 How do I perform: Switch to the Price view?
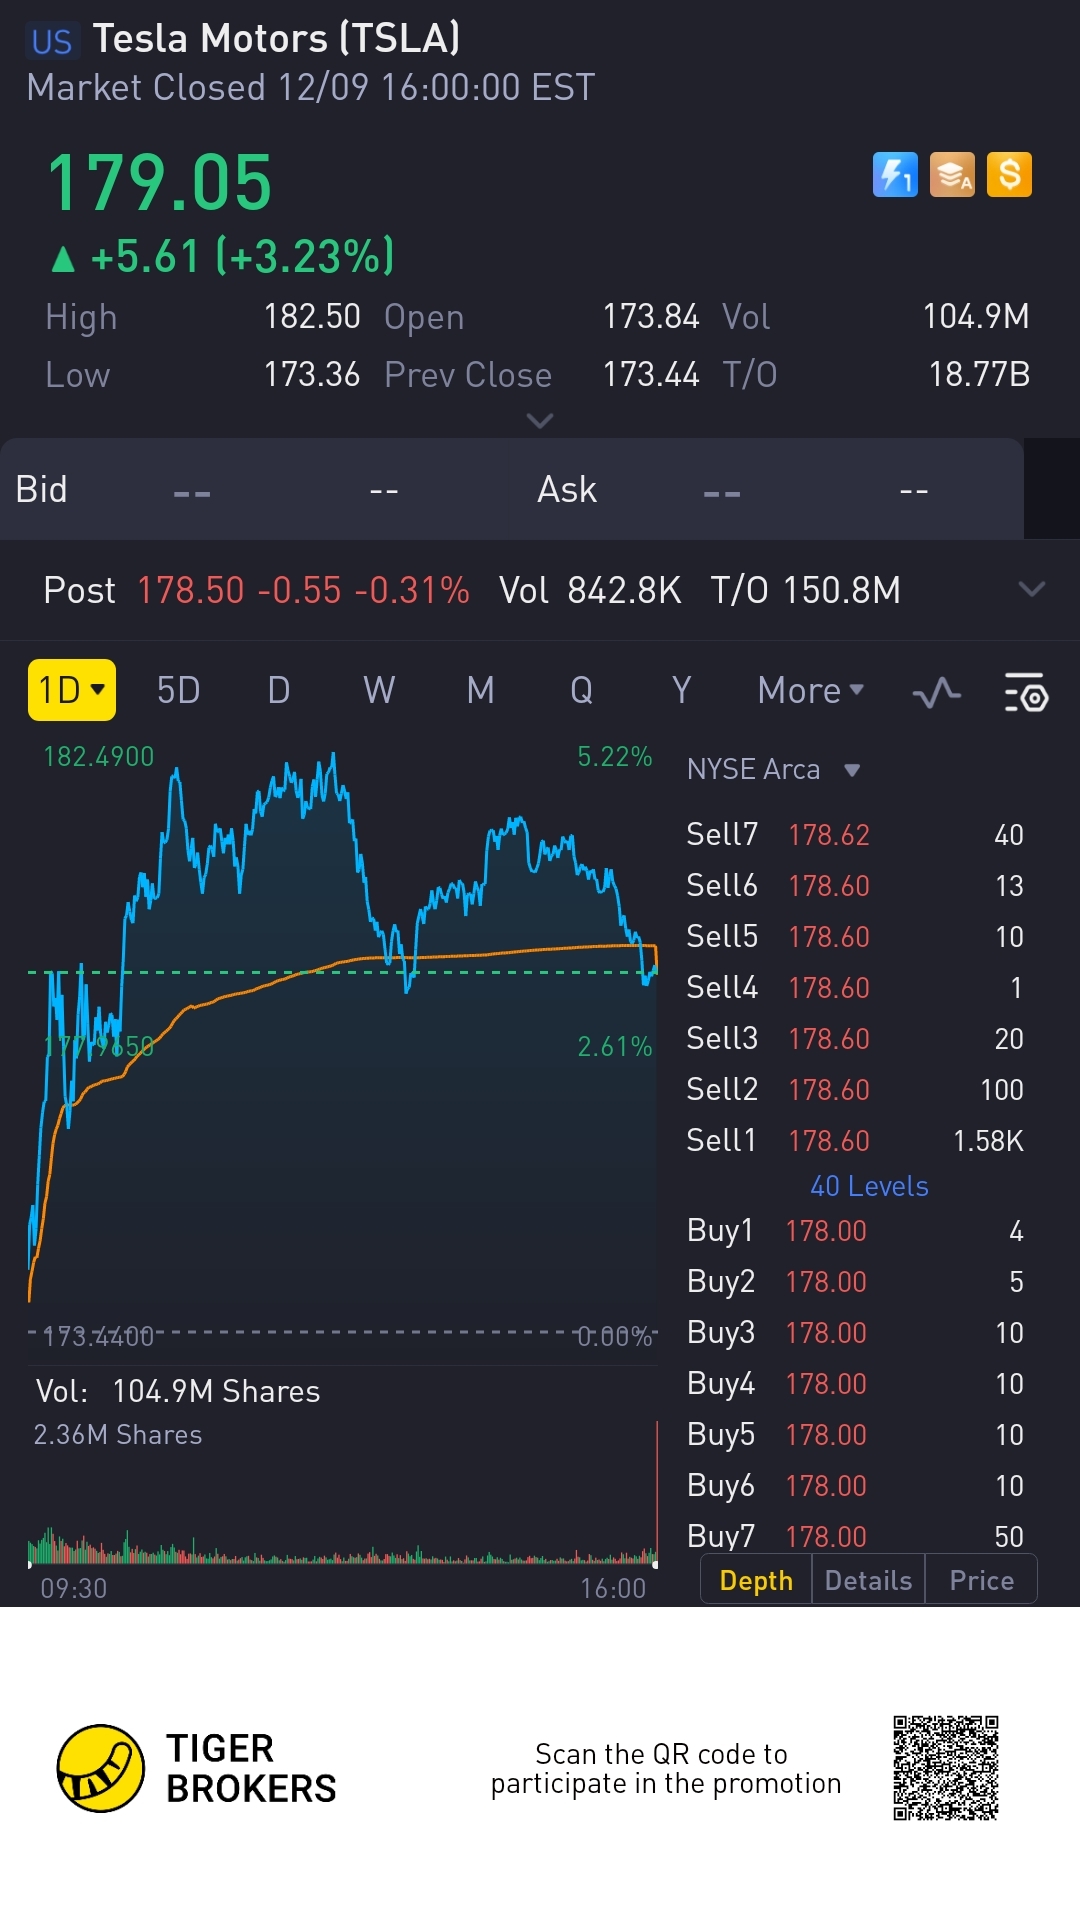(981, 1580)
